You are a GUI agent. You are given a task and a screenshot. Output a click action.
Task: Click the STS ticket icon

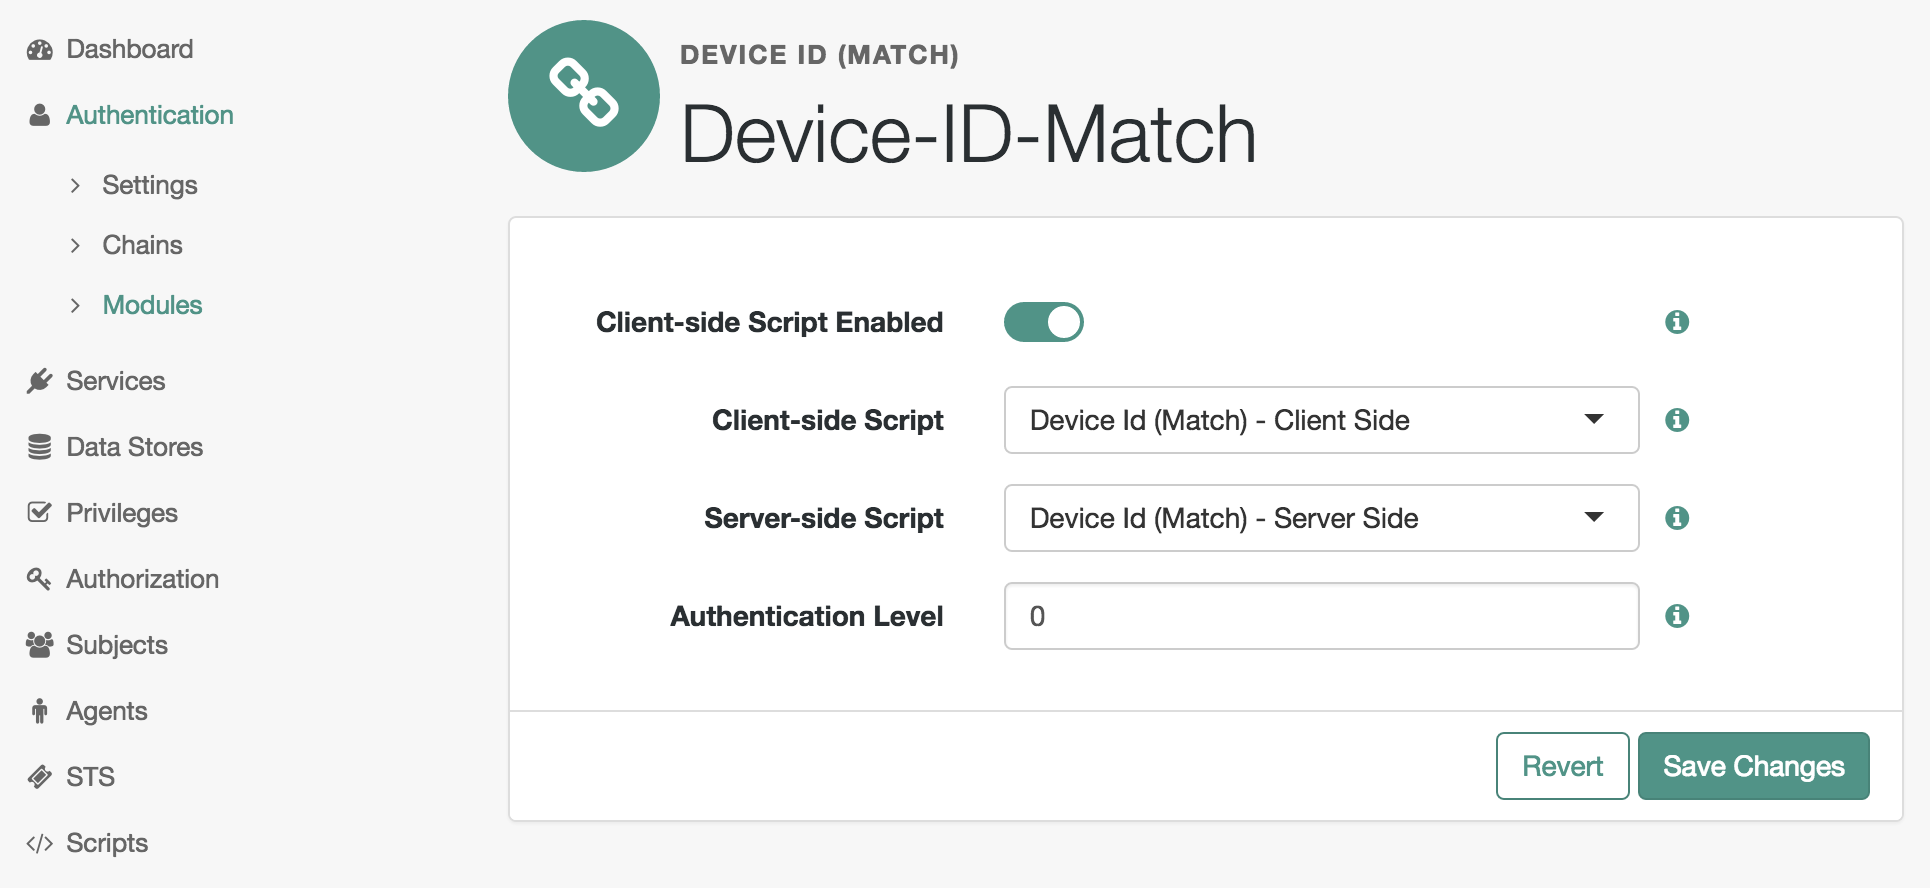40,777
